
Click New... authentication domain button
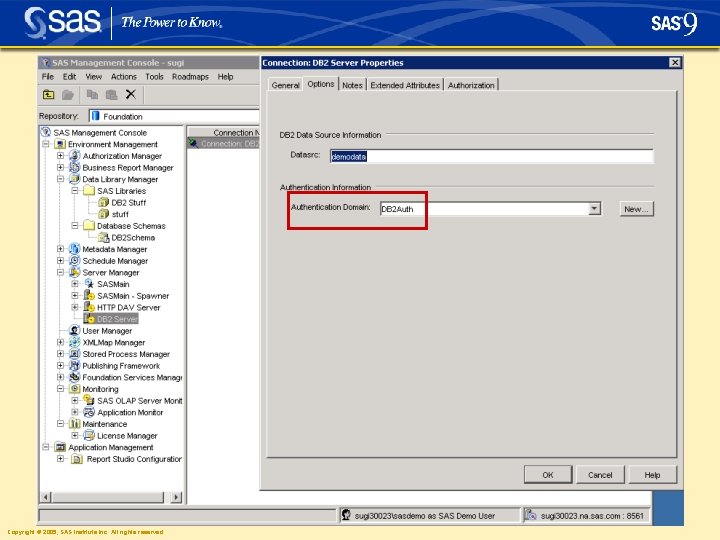(636, 209)
